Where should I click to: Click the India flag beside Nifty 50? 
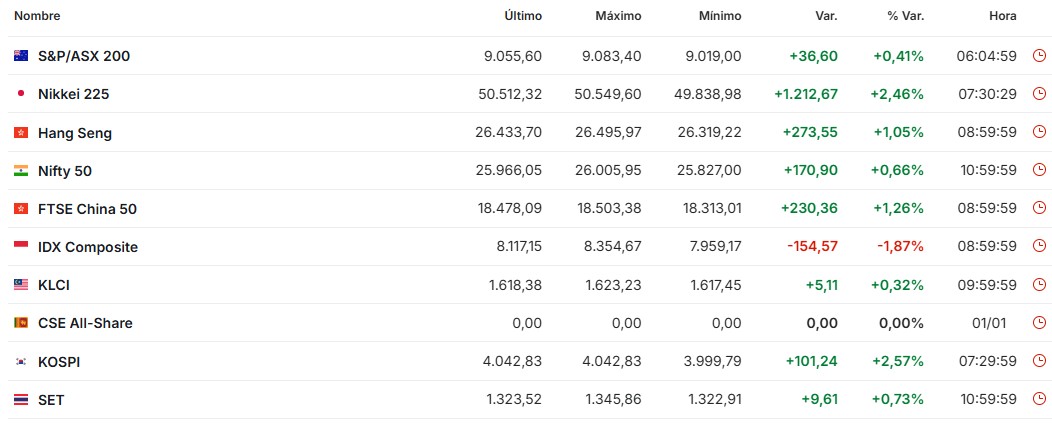point(20,171)
